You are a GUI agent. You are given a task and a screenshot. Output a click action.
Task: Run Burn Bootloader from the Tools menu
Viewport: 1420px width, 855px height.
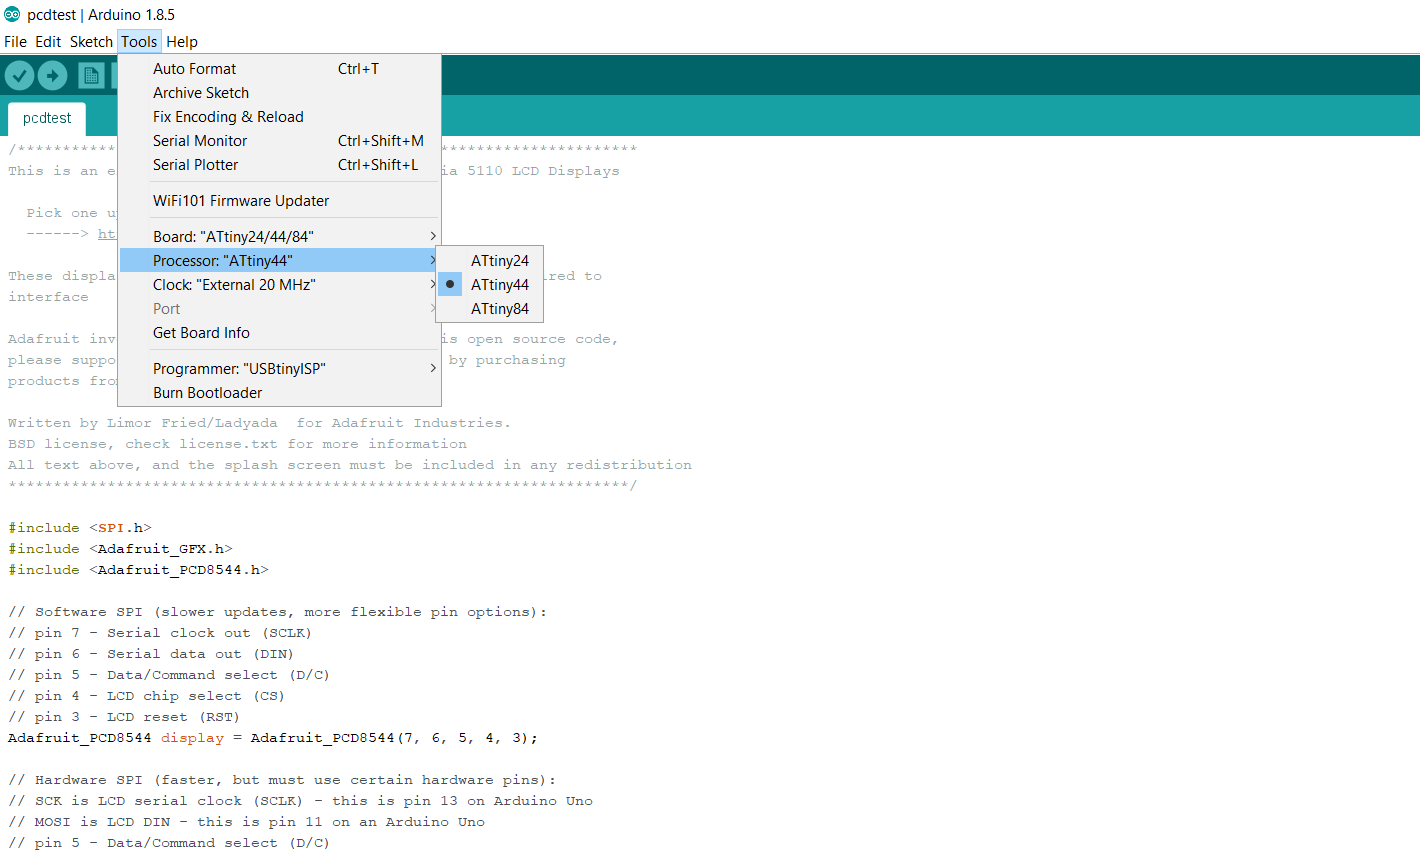coord(279,393)
